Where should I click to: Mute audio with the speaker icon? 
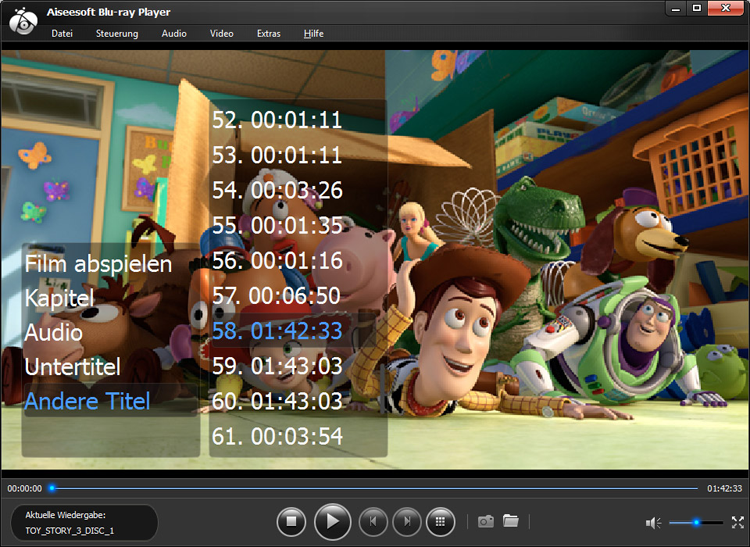tap(653, 522)
